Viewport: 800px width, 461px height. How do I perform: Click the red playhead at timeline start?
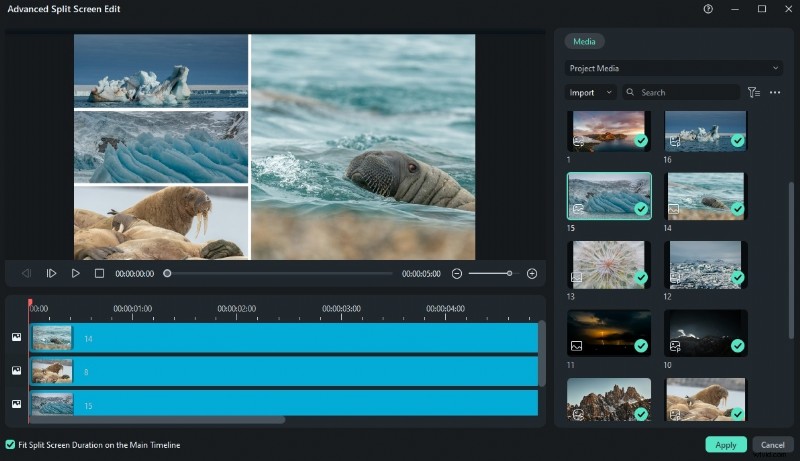30,303
